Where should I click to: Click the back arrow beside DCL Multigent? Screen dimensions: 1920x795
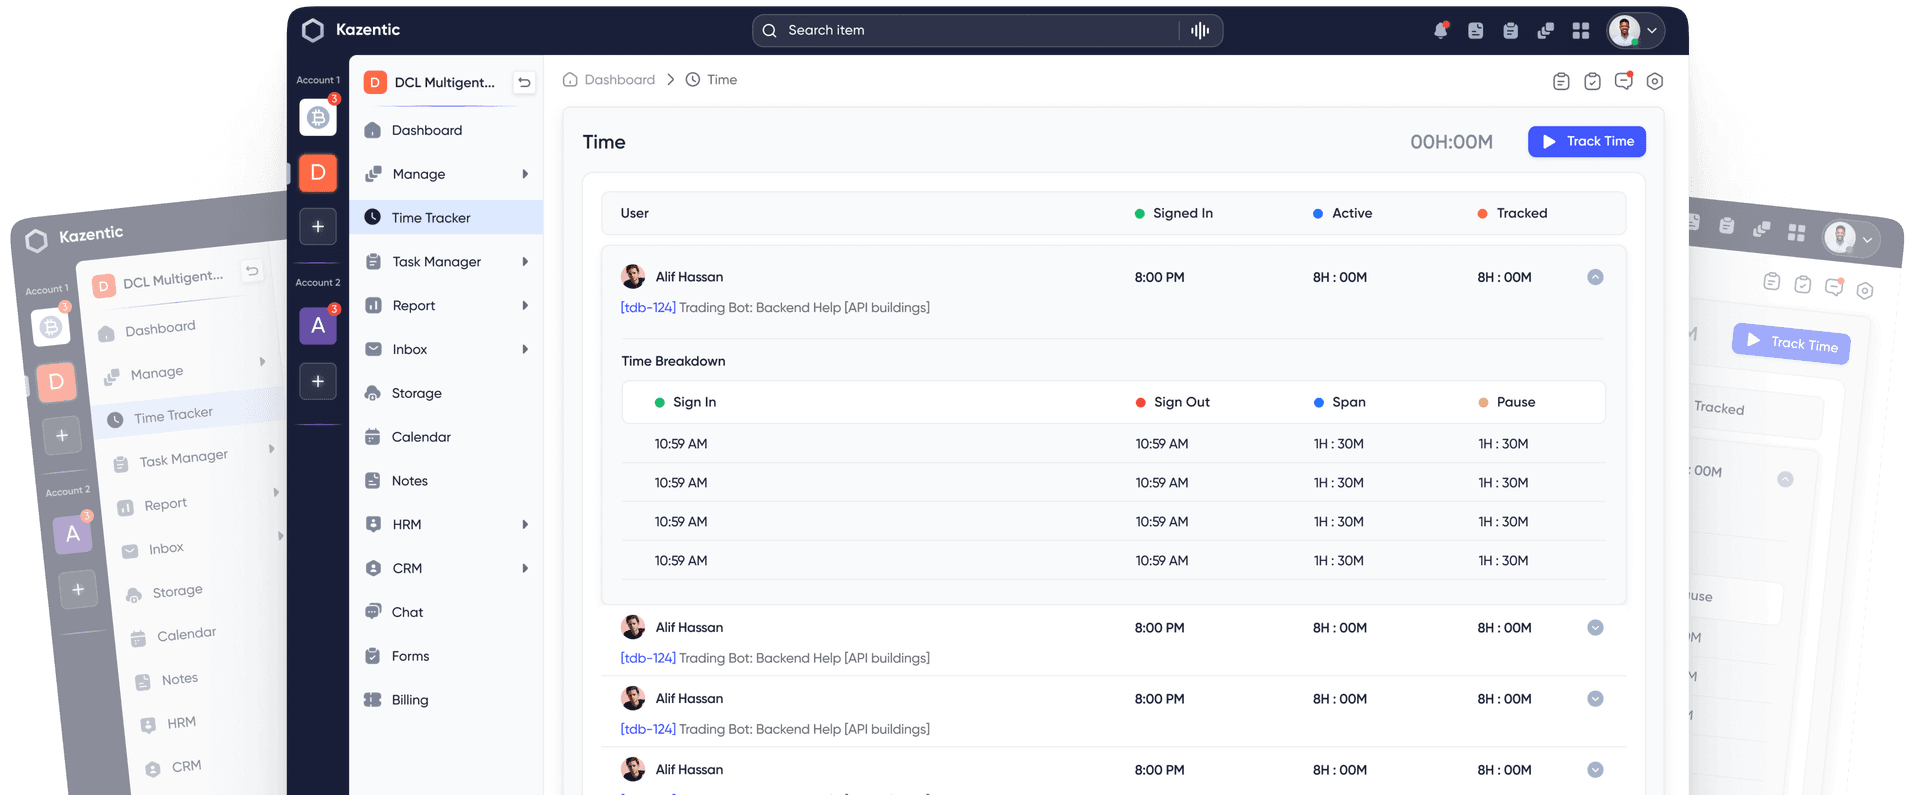[524, 82]
